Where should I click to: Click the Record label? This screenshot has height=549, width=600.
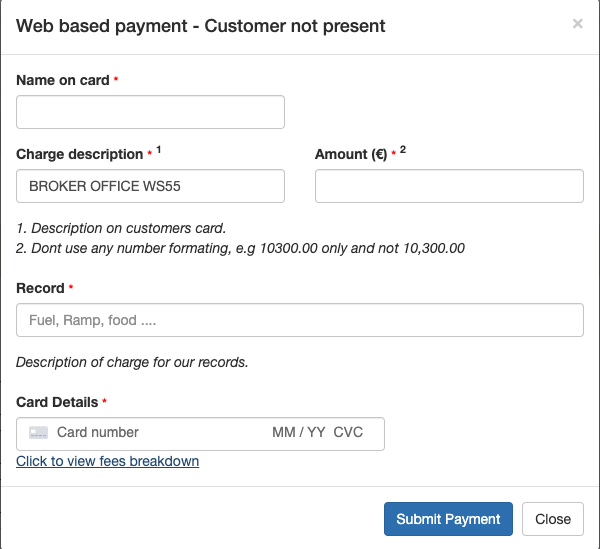(40, 288)
